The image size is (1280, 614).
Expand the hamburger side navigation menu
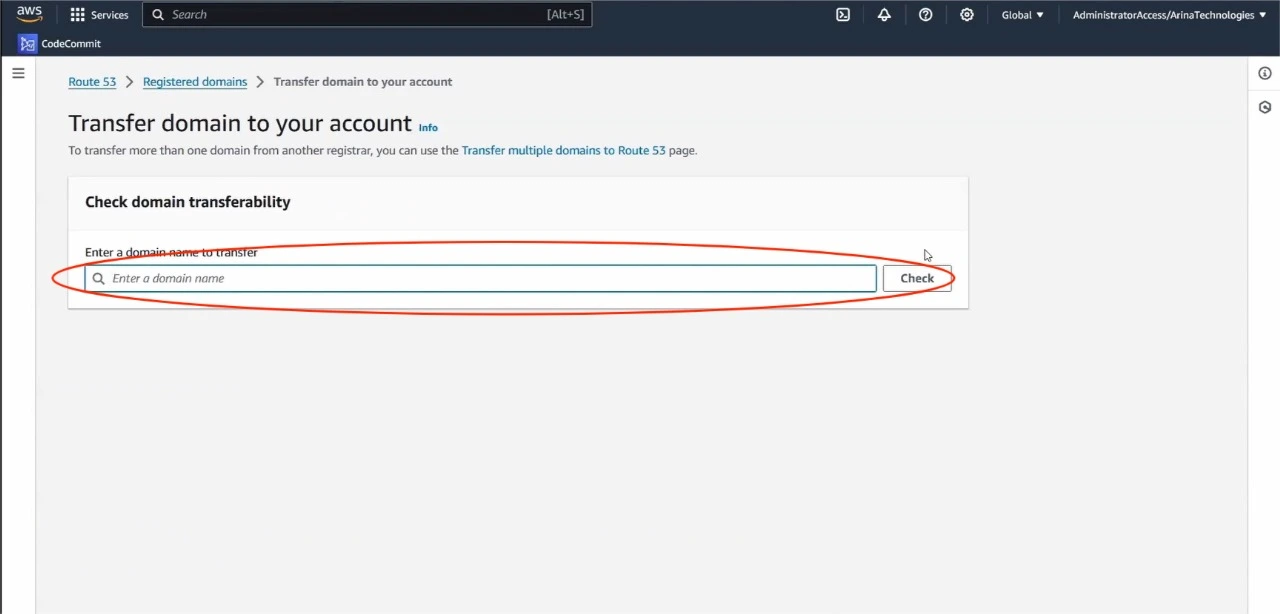tap(18, 73)
